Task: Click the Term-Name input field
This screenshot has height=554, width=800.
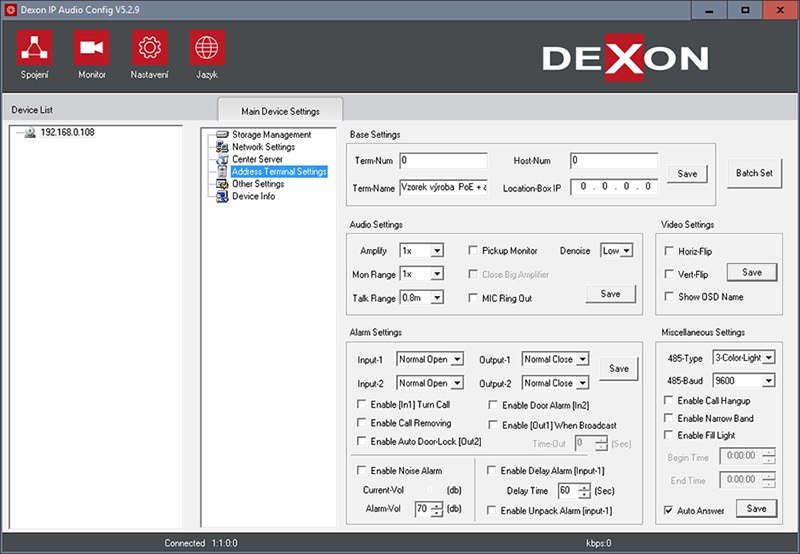Action: pos(442,186)
